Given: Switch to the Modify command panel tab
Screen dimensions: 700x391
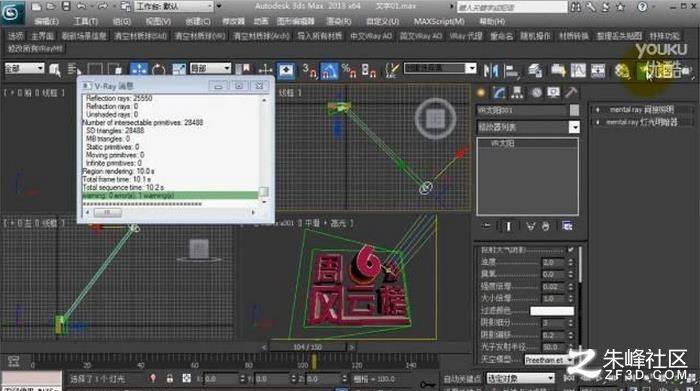Looking at the screenshot, I should (499, 92).
